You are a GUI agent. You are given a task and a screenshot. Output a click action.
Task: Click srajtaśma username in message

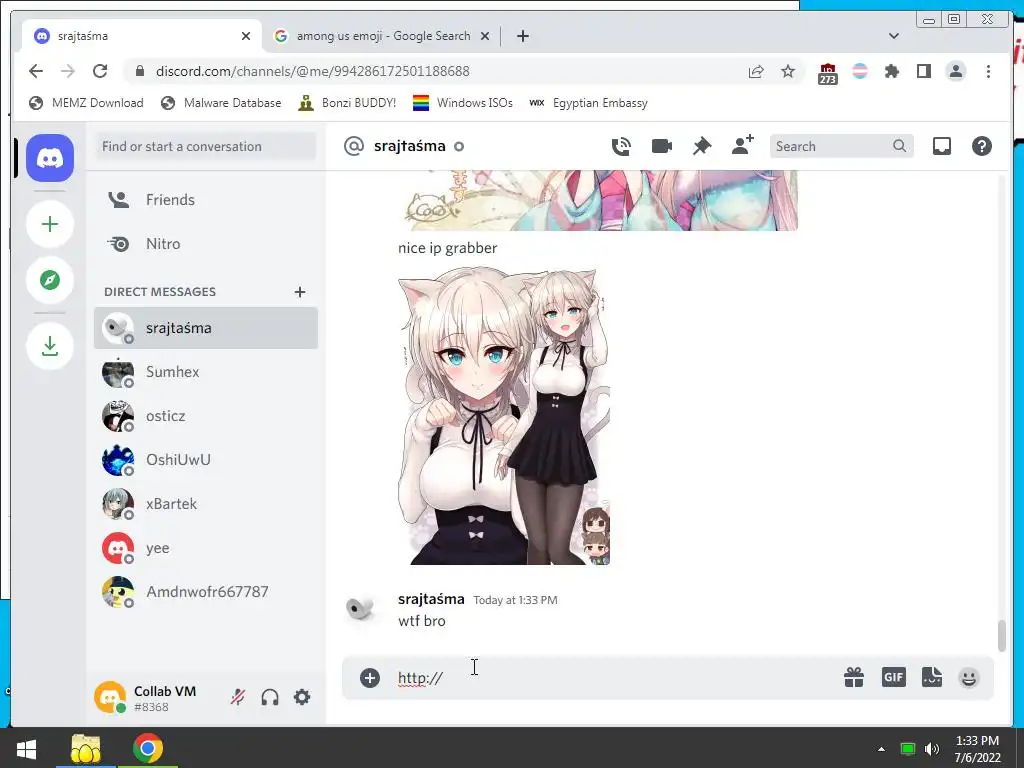click(431, 599)
